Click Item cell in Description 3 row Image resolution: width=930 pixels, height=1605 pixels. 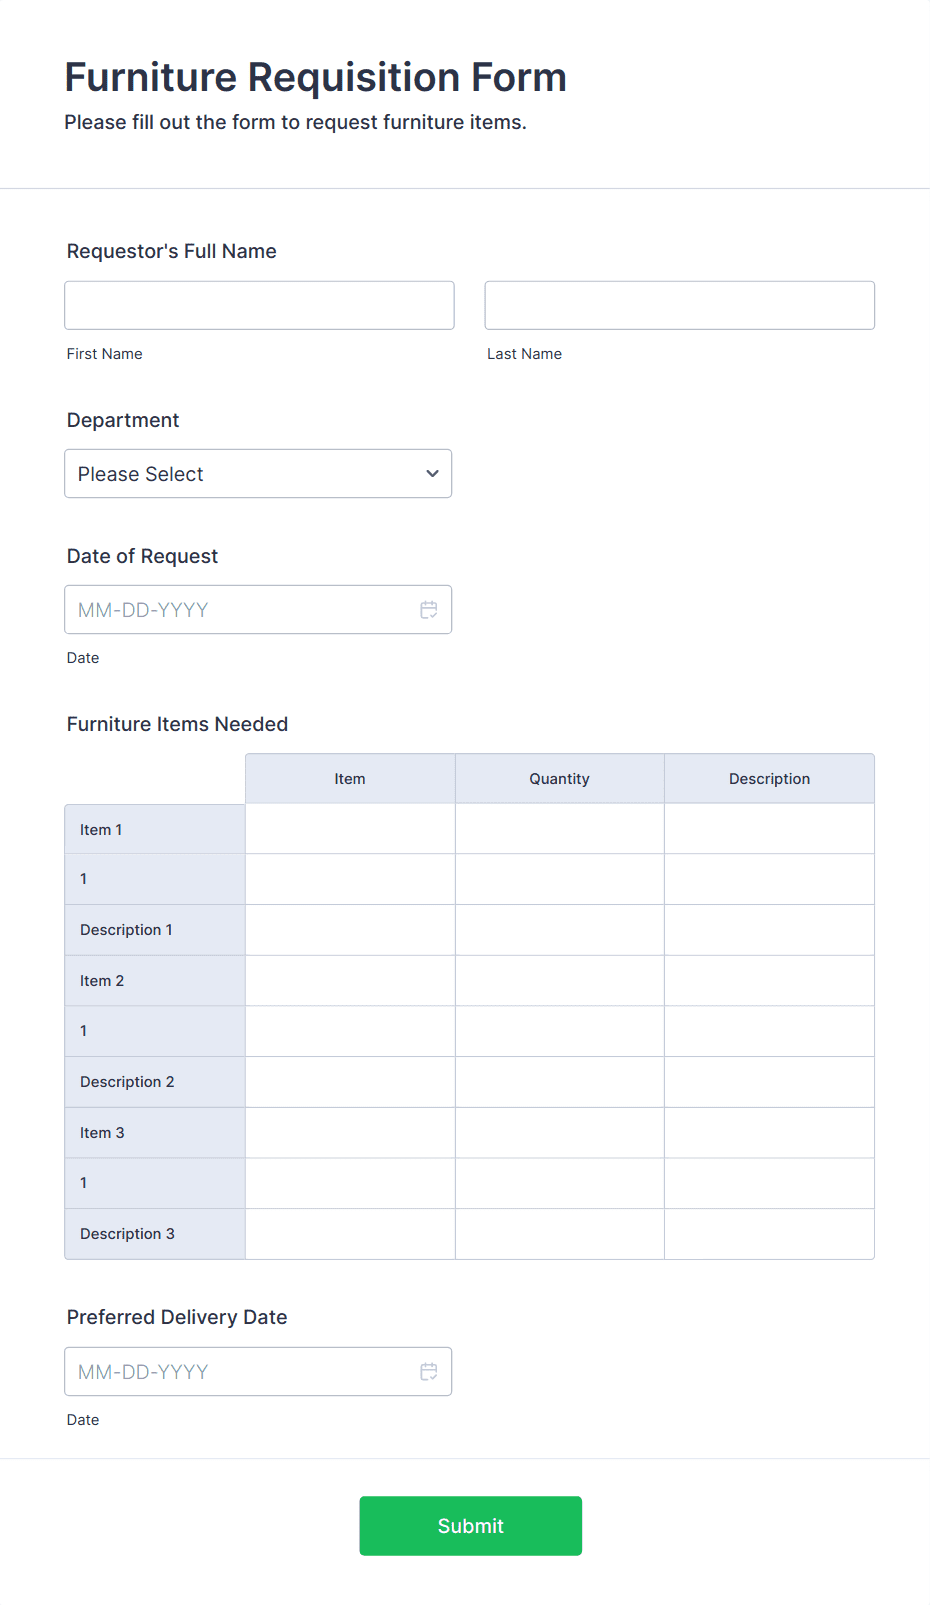[350, 1234]
